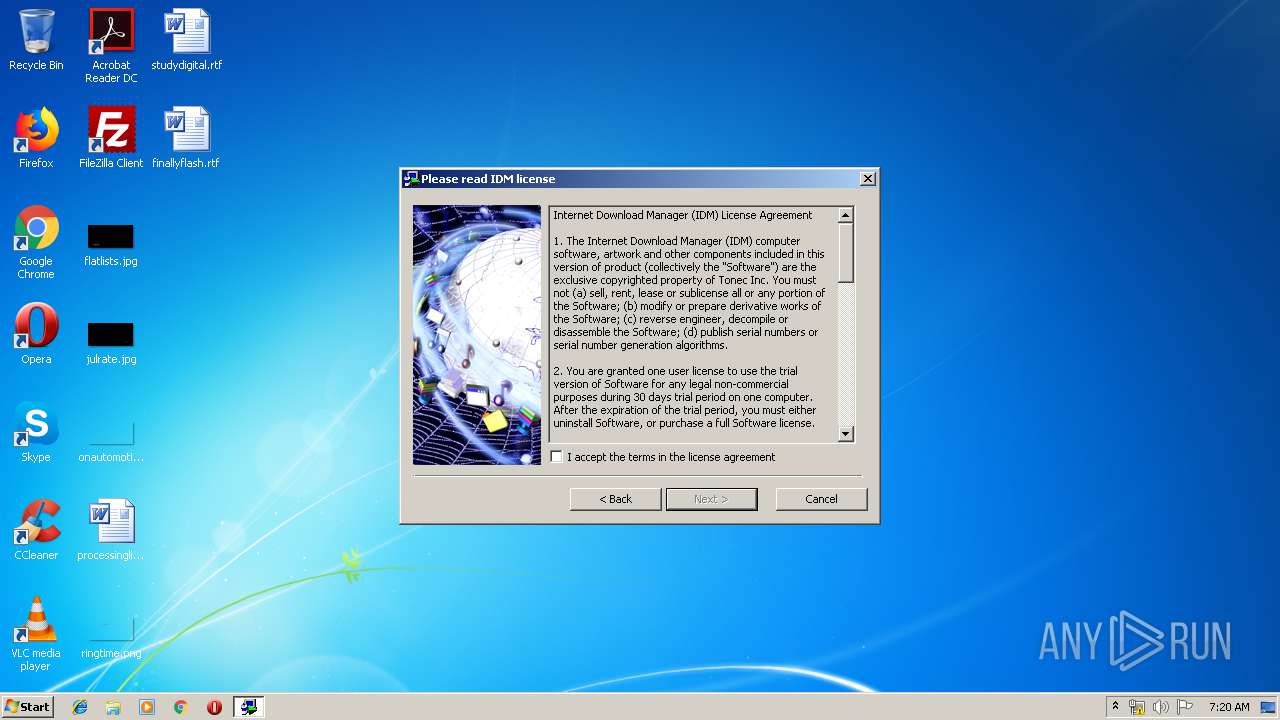The image size is (1280, 720).
Task: Select flatlists.jpg image file
Action: [x=111, y=246]
